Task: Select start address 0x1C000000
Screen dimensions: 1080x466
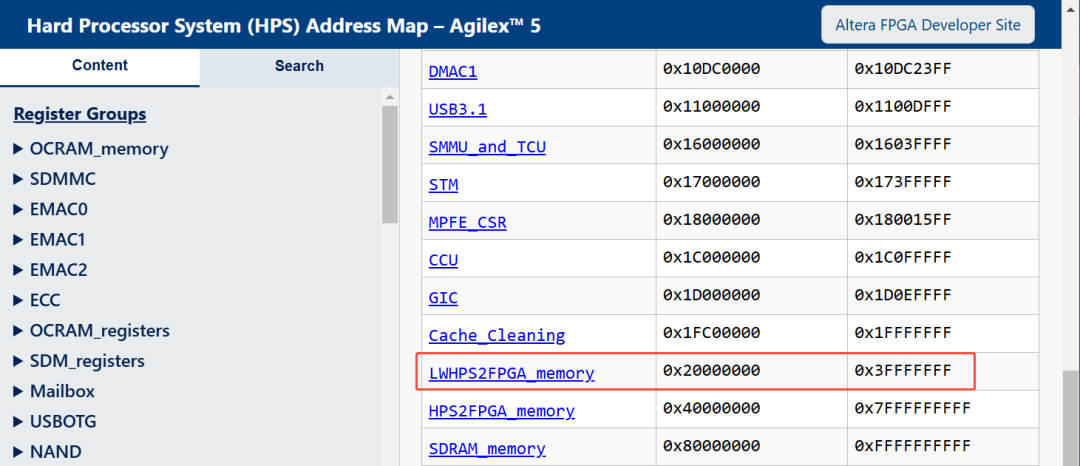Action: (712, 258)
